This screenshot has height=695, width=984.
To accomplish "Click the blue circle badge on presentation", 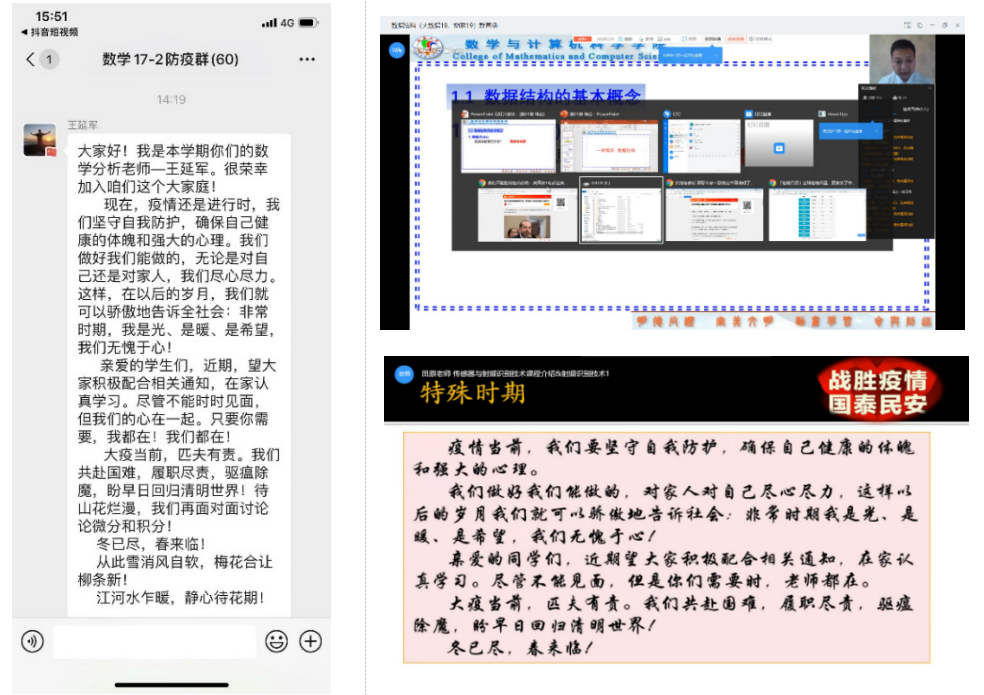I will [x=396, y=50].
